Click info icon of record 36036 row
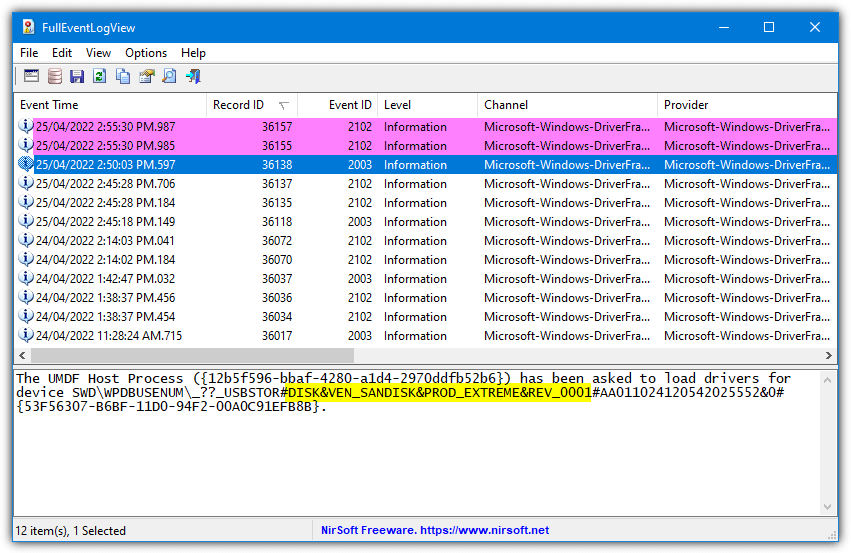Image resolution: width=851 pixels, height=553 pixels. [x=26, y=297]
